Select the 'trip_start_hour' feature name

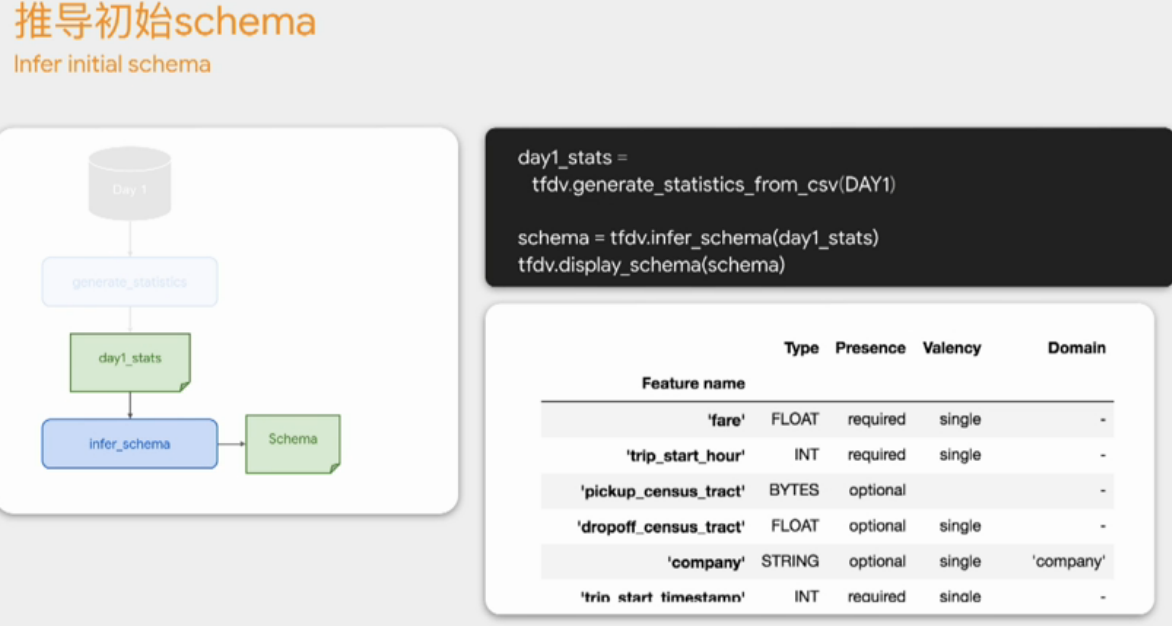tap(685, 456)
